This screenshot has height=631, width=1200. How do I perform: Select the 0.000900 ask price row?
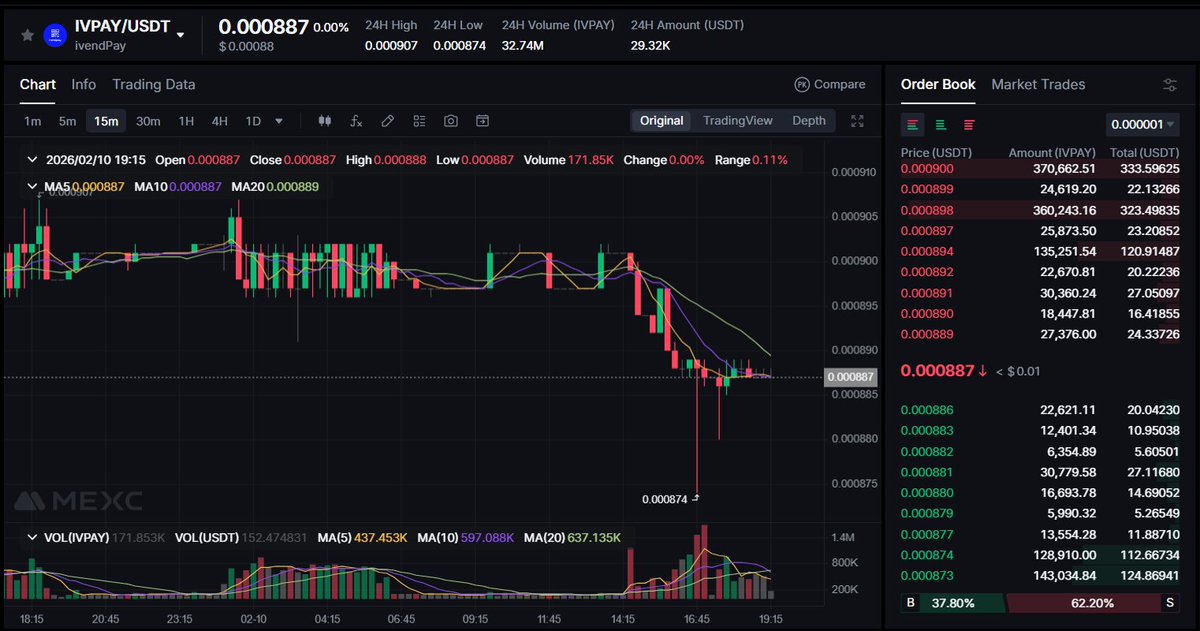point(1040,168)
